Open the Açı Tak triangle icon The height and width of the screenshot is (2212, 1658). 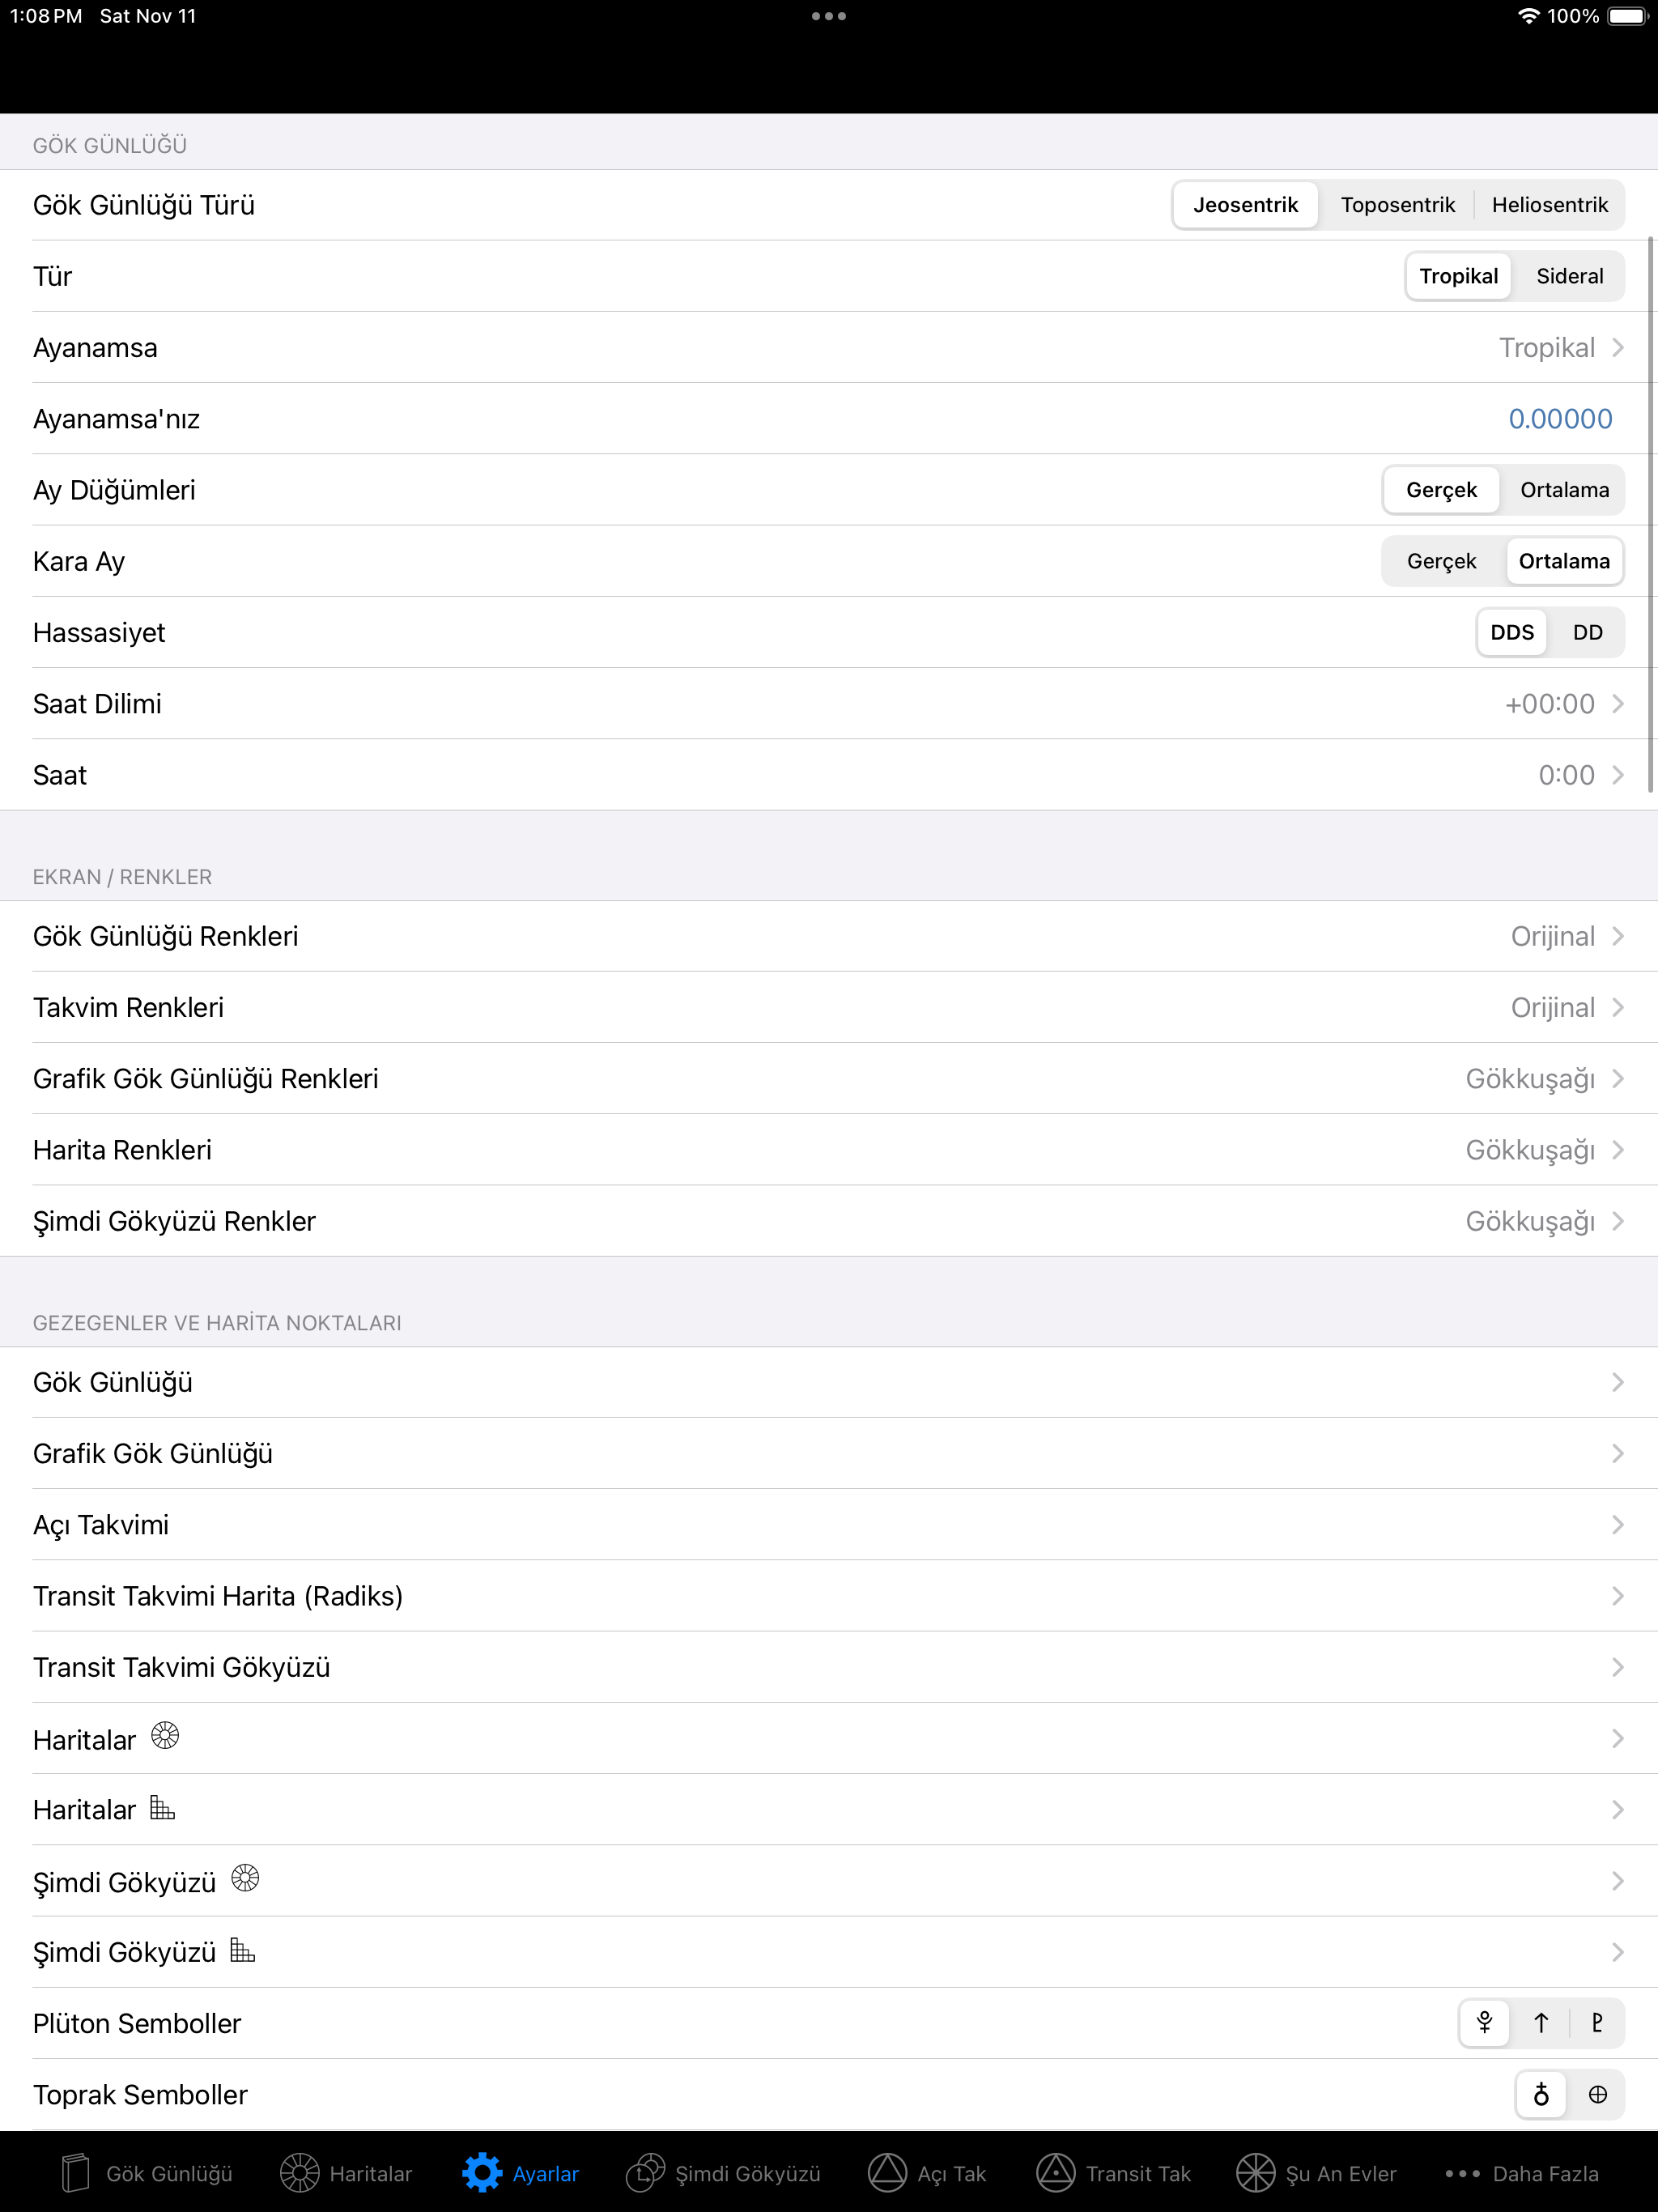(887, 2173)
